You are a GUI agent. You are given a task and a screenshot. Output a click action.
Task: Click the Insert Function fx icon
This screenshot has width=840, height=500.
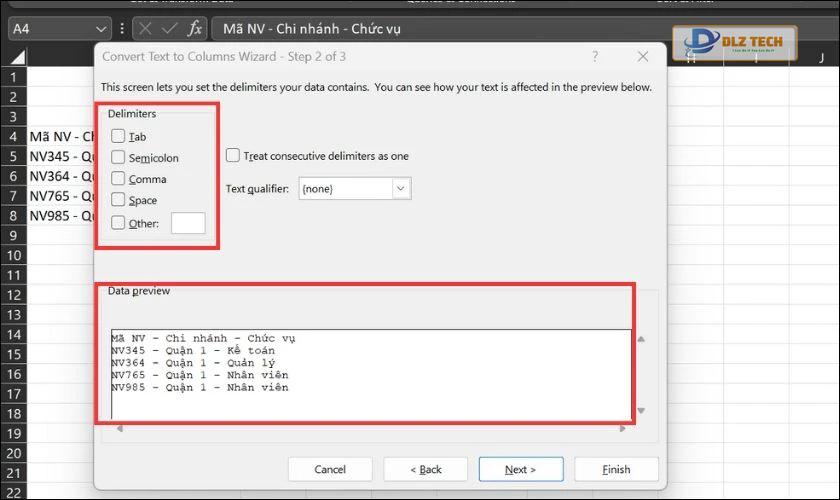[x=195, y=28]
